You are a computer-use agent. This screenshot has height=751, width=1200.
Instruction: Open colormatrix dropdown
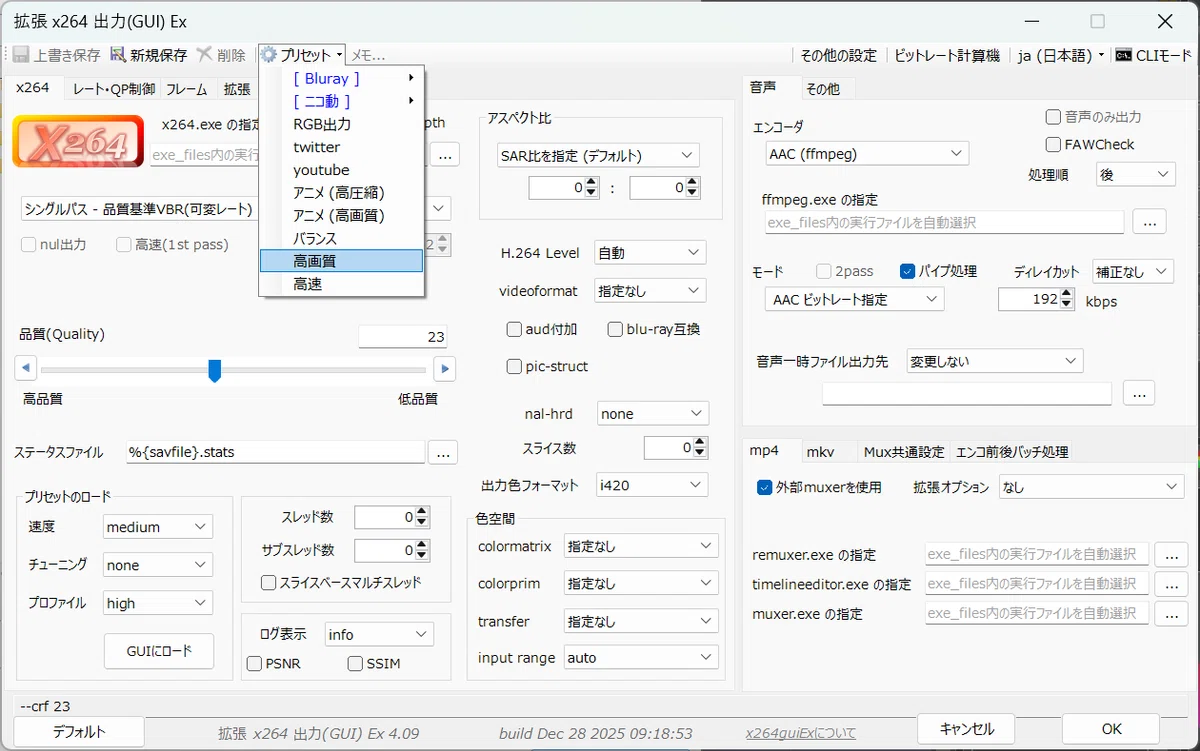pyautogui.click(x=641, y=546)
